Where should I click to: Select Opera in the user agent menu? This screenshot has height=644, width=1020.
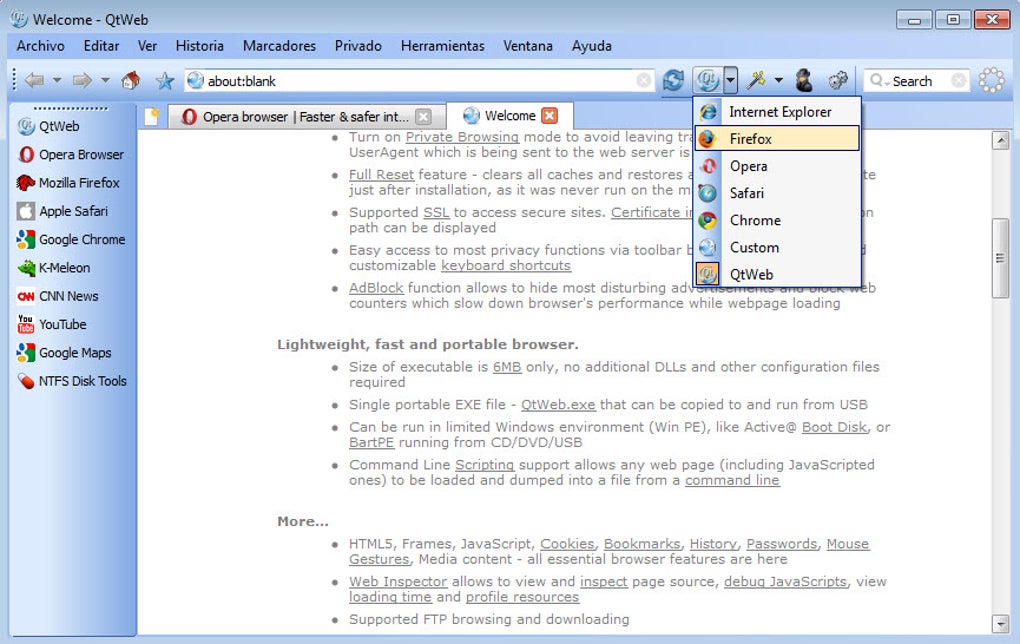point(777,166)
